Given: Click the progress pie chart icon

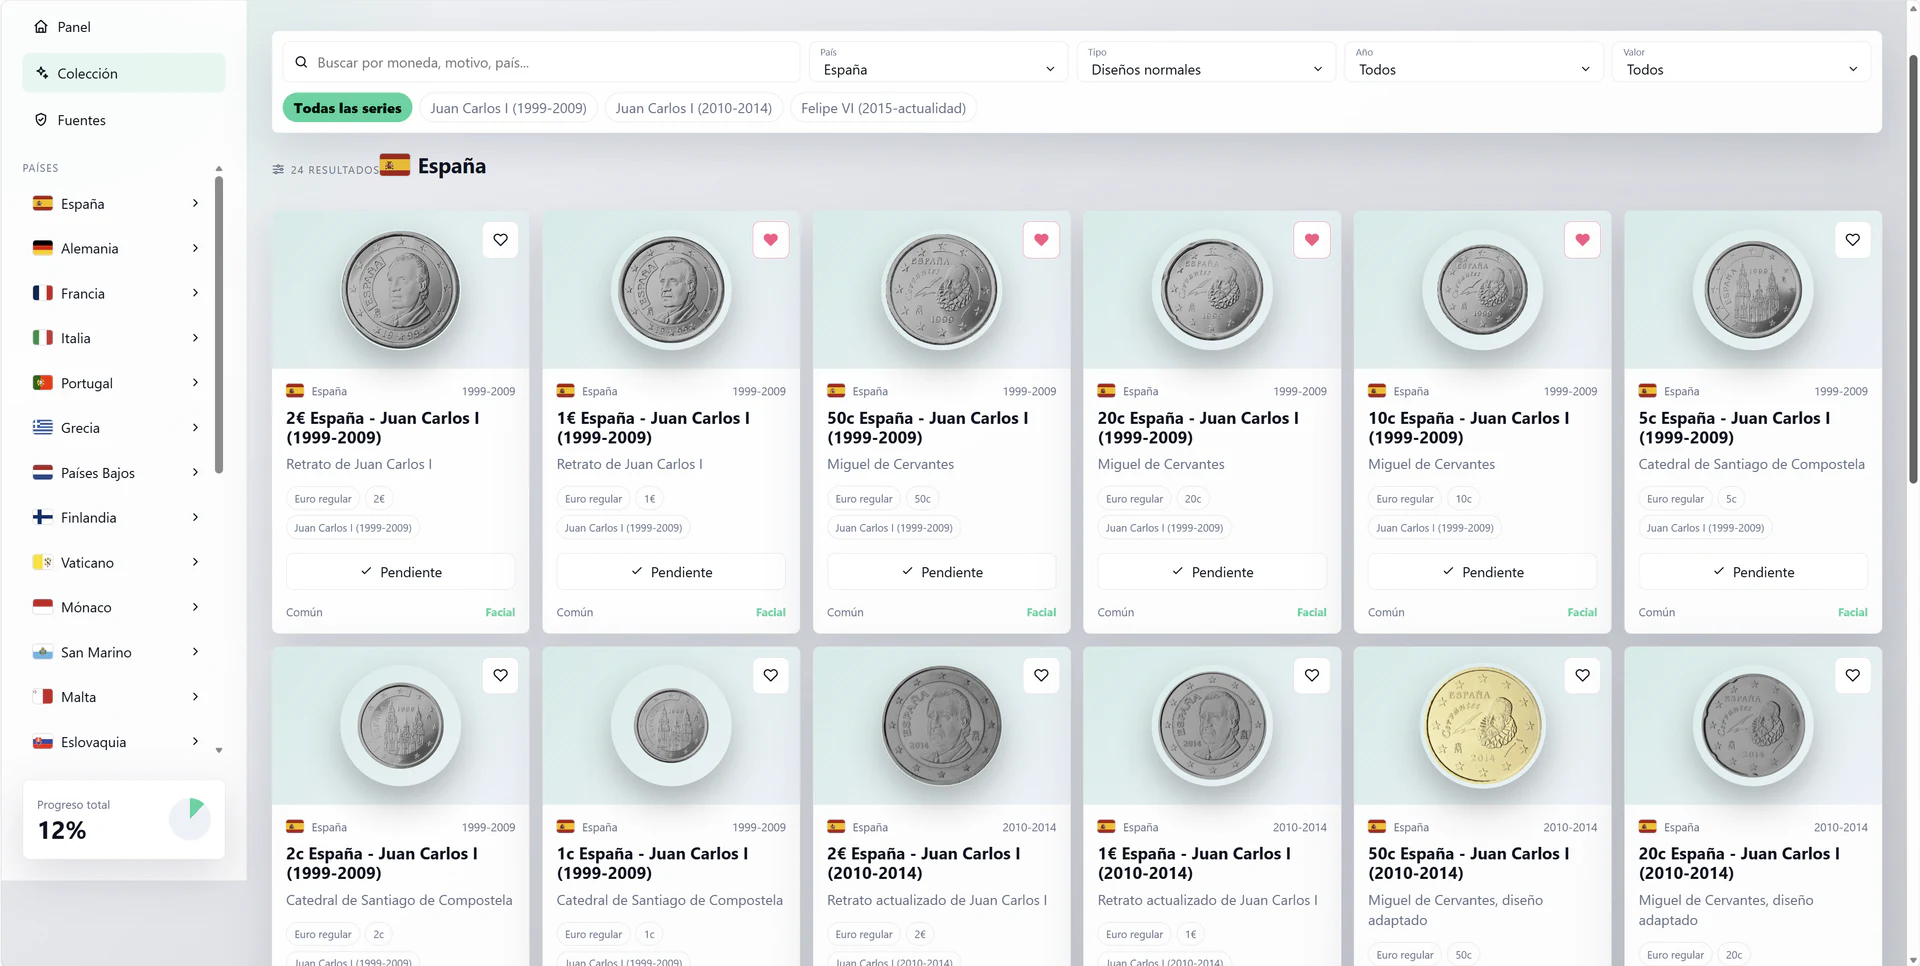Looking at the screenshot, I should pos(189,819).
